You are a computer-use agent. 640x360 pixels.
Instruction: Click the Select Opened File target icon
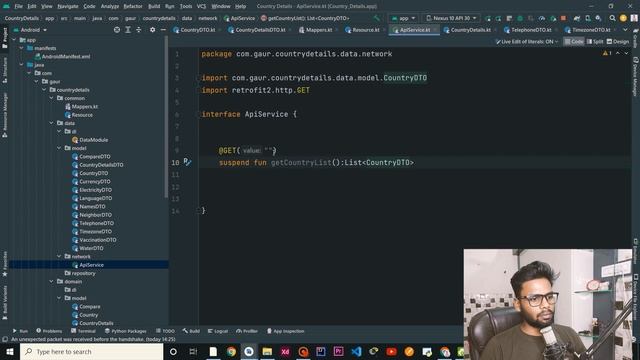[117, 30]
